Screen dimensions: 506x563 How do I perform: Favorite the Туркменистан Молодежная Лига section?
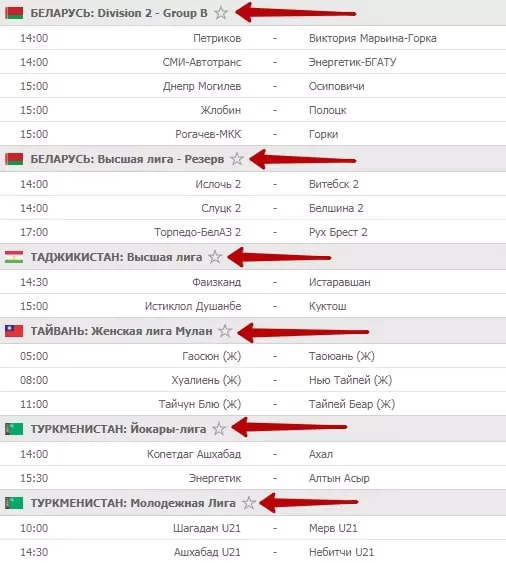point(249,503)
